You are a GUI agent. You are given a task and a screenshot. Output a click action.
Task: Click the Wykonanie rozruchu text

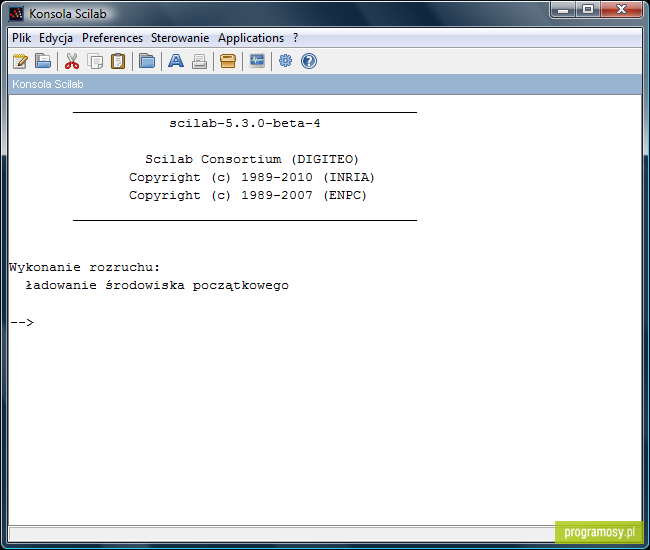coord(85,267)
